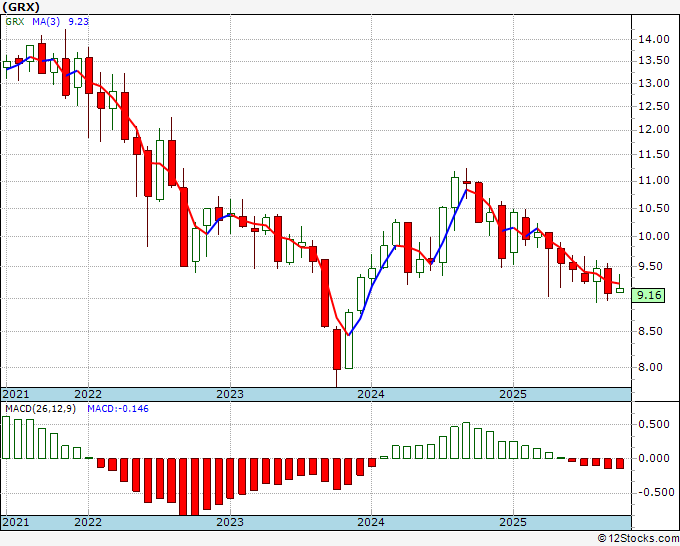680x546 pixels.
Task: Click the latest small green candlestick near 9.16
Action: tap(620, 290)
